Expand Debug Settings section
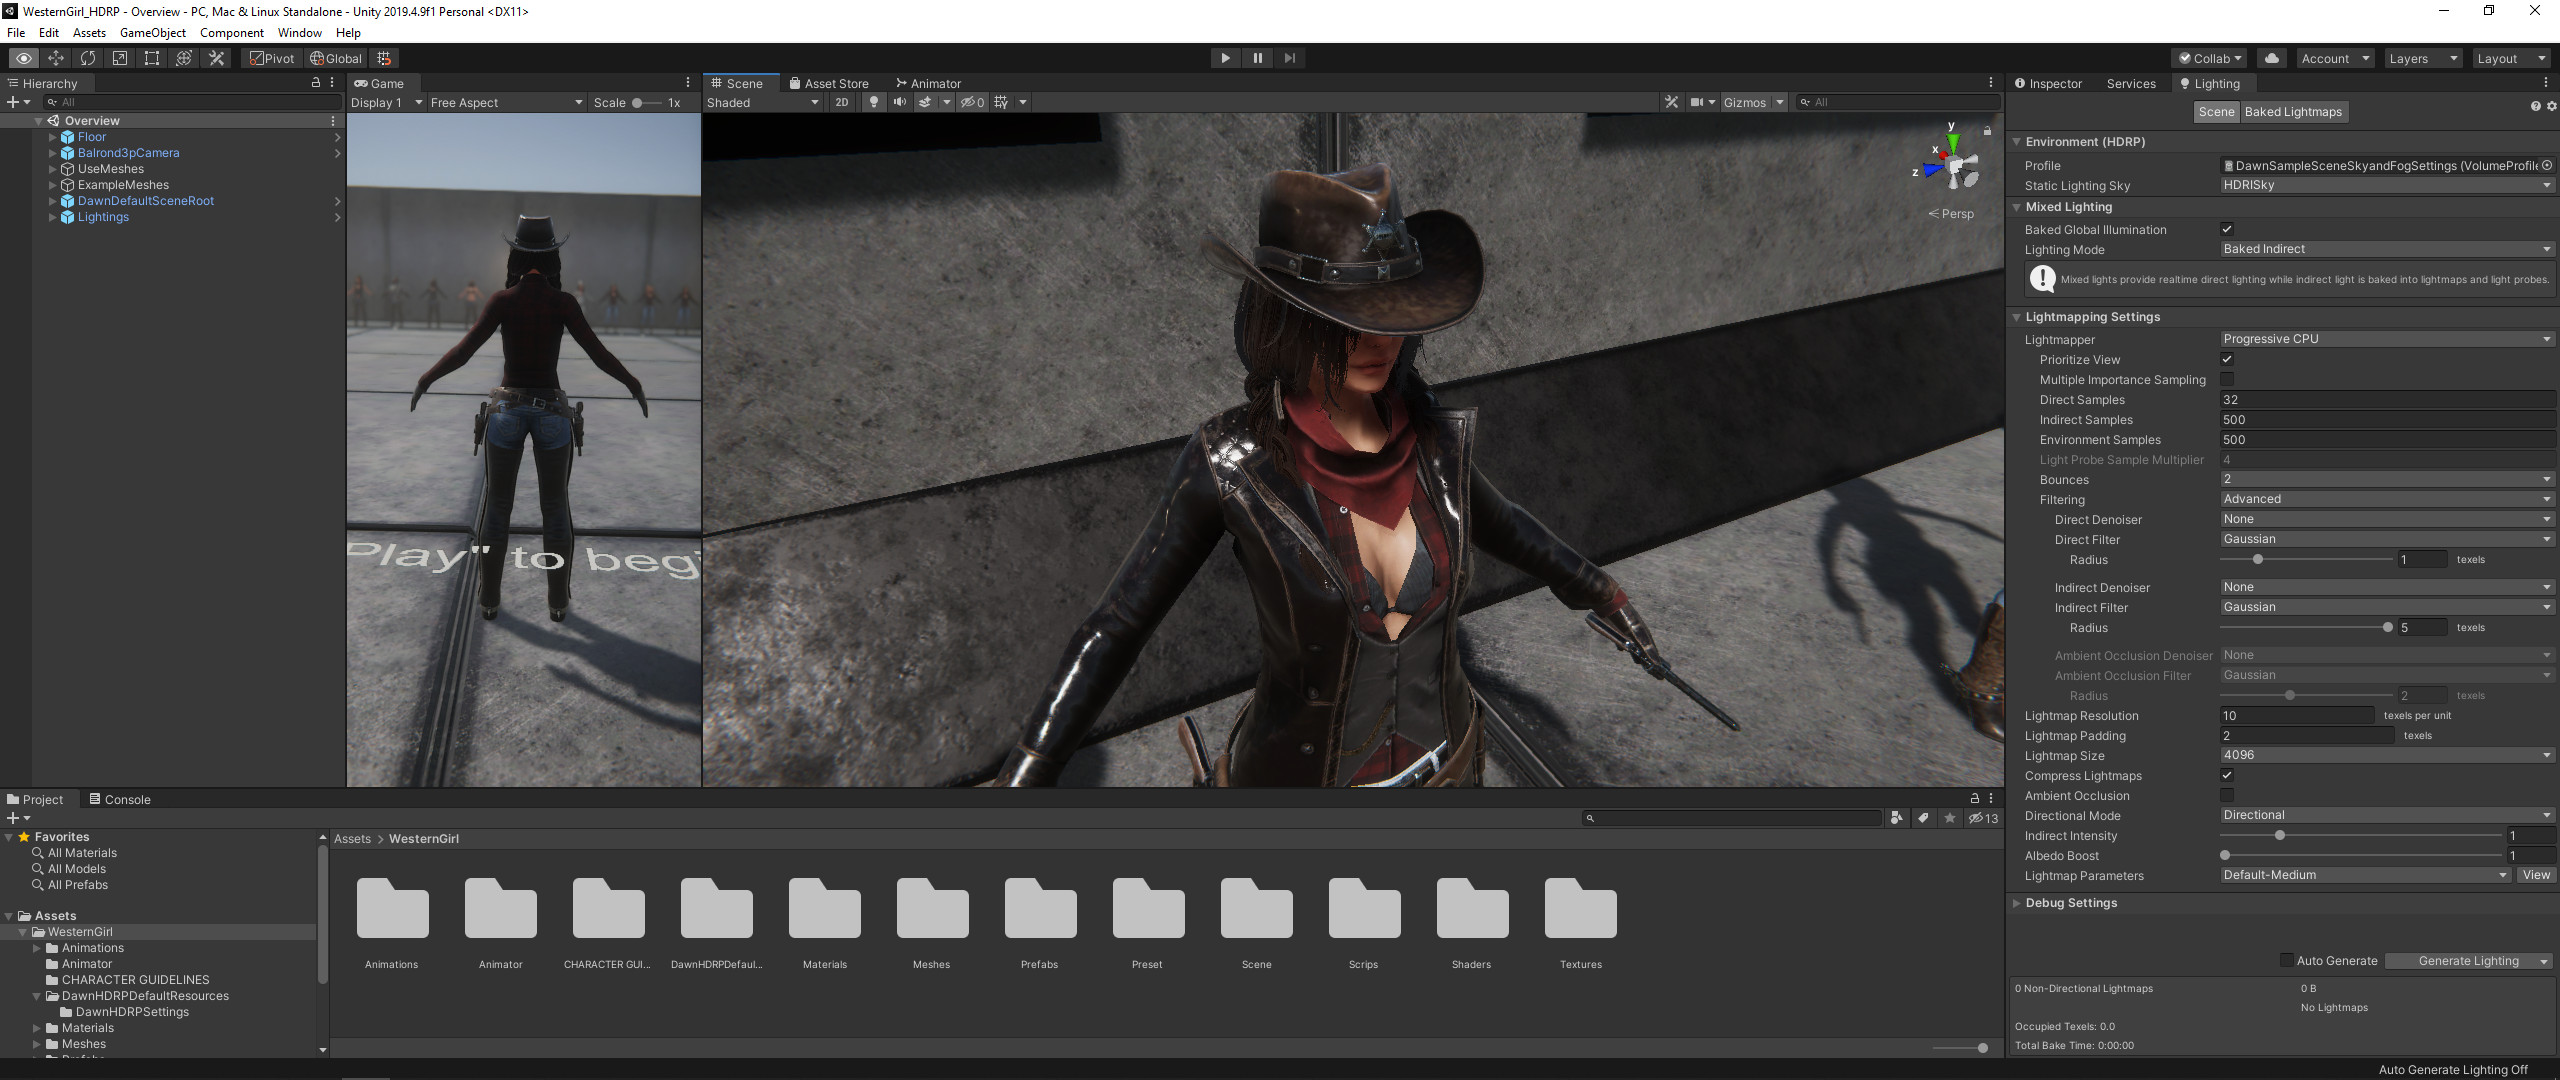2560x1080 pixels. point(2017,902)
